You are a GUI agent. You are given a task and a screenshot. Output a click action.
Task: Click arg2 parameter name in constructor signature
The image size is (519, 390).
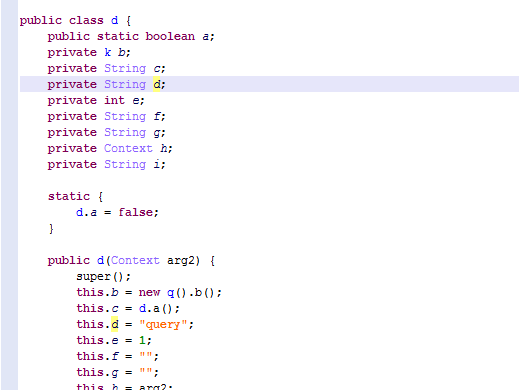(180, 260)
